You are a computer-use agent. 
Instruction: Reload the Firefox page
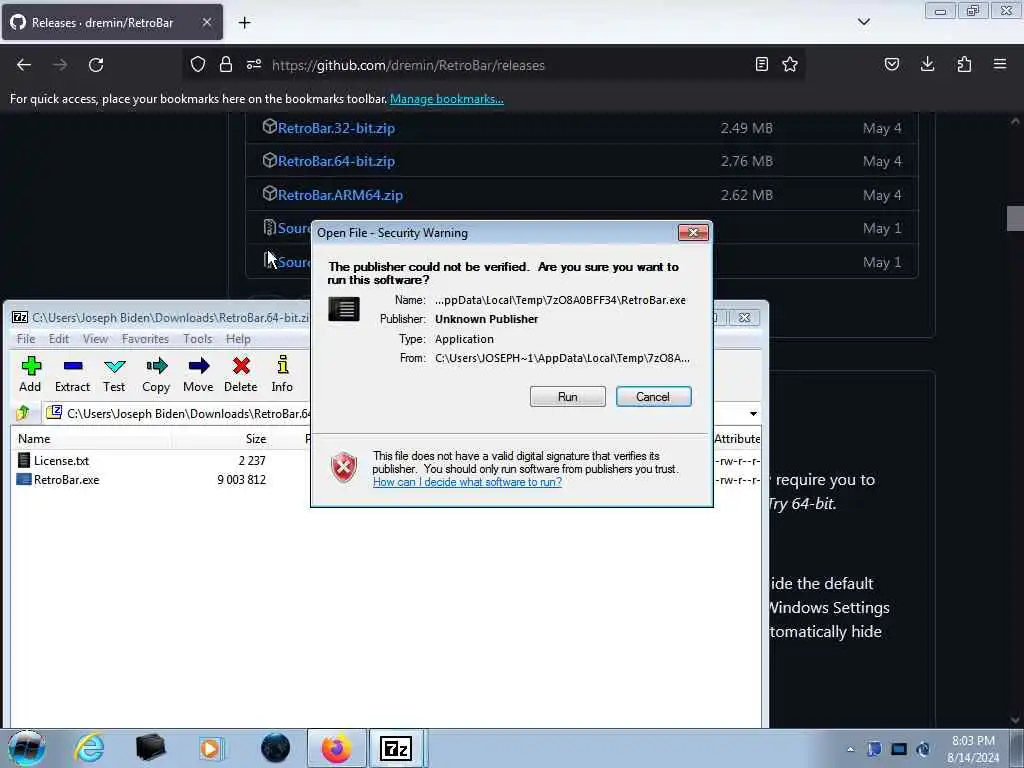[x=96, y=65]
